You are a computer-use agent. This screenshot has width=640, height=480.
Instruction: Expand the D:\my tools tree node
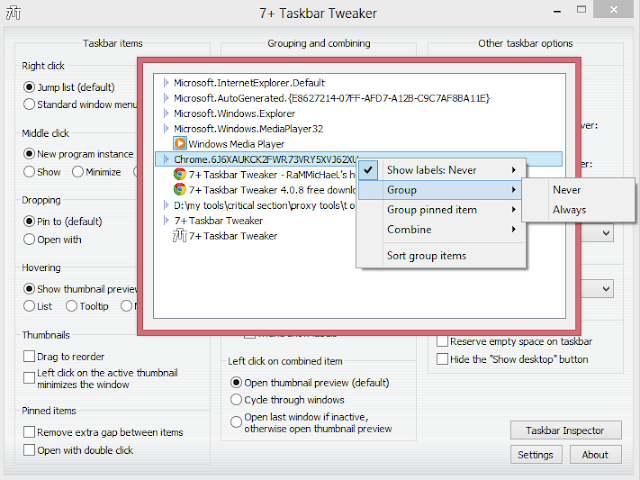166,205
